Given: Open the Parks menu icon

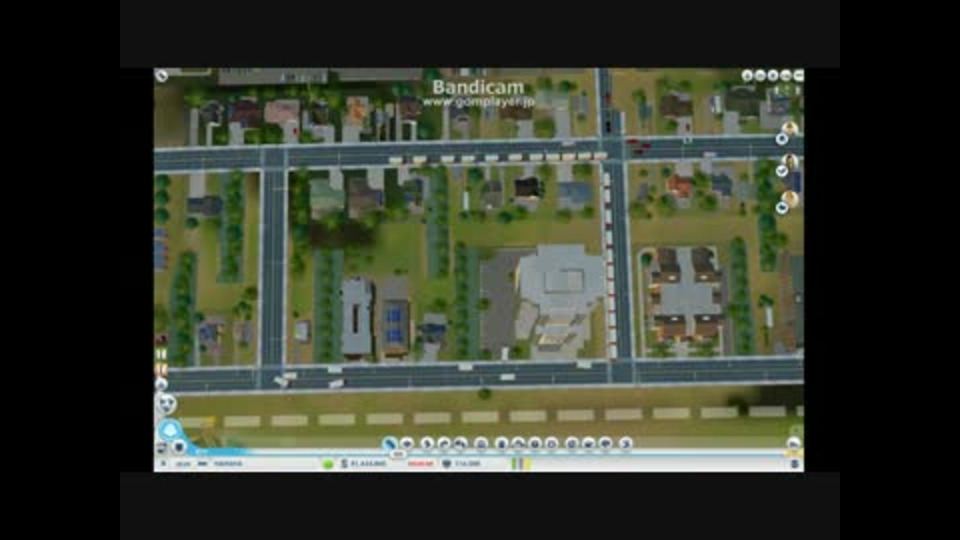Looking at the screenshot, I should point(606,444).
